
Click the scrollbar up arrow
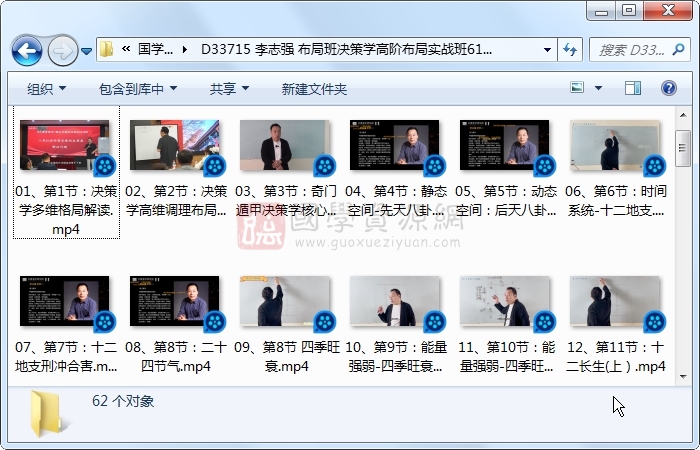pyautogui.click(x=683, y=115)
